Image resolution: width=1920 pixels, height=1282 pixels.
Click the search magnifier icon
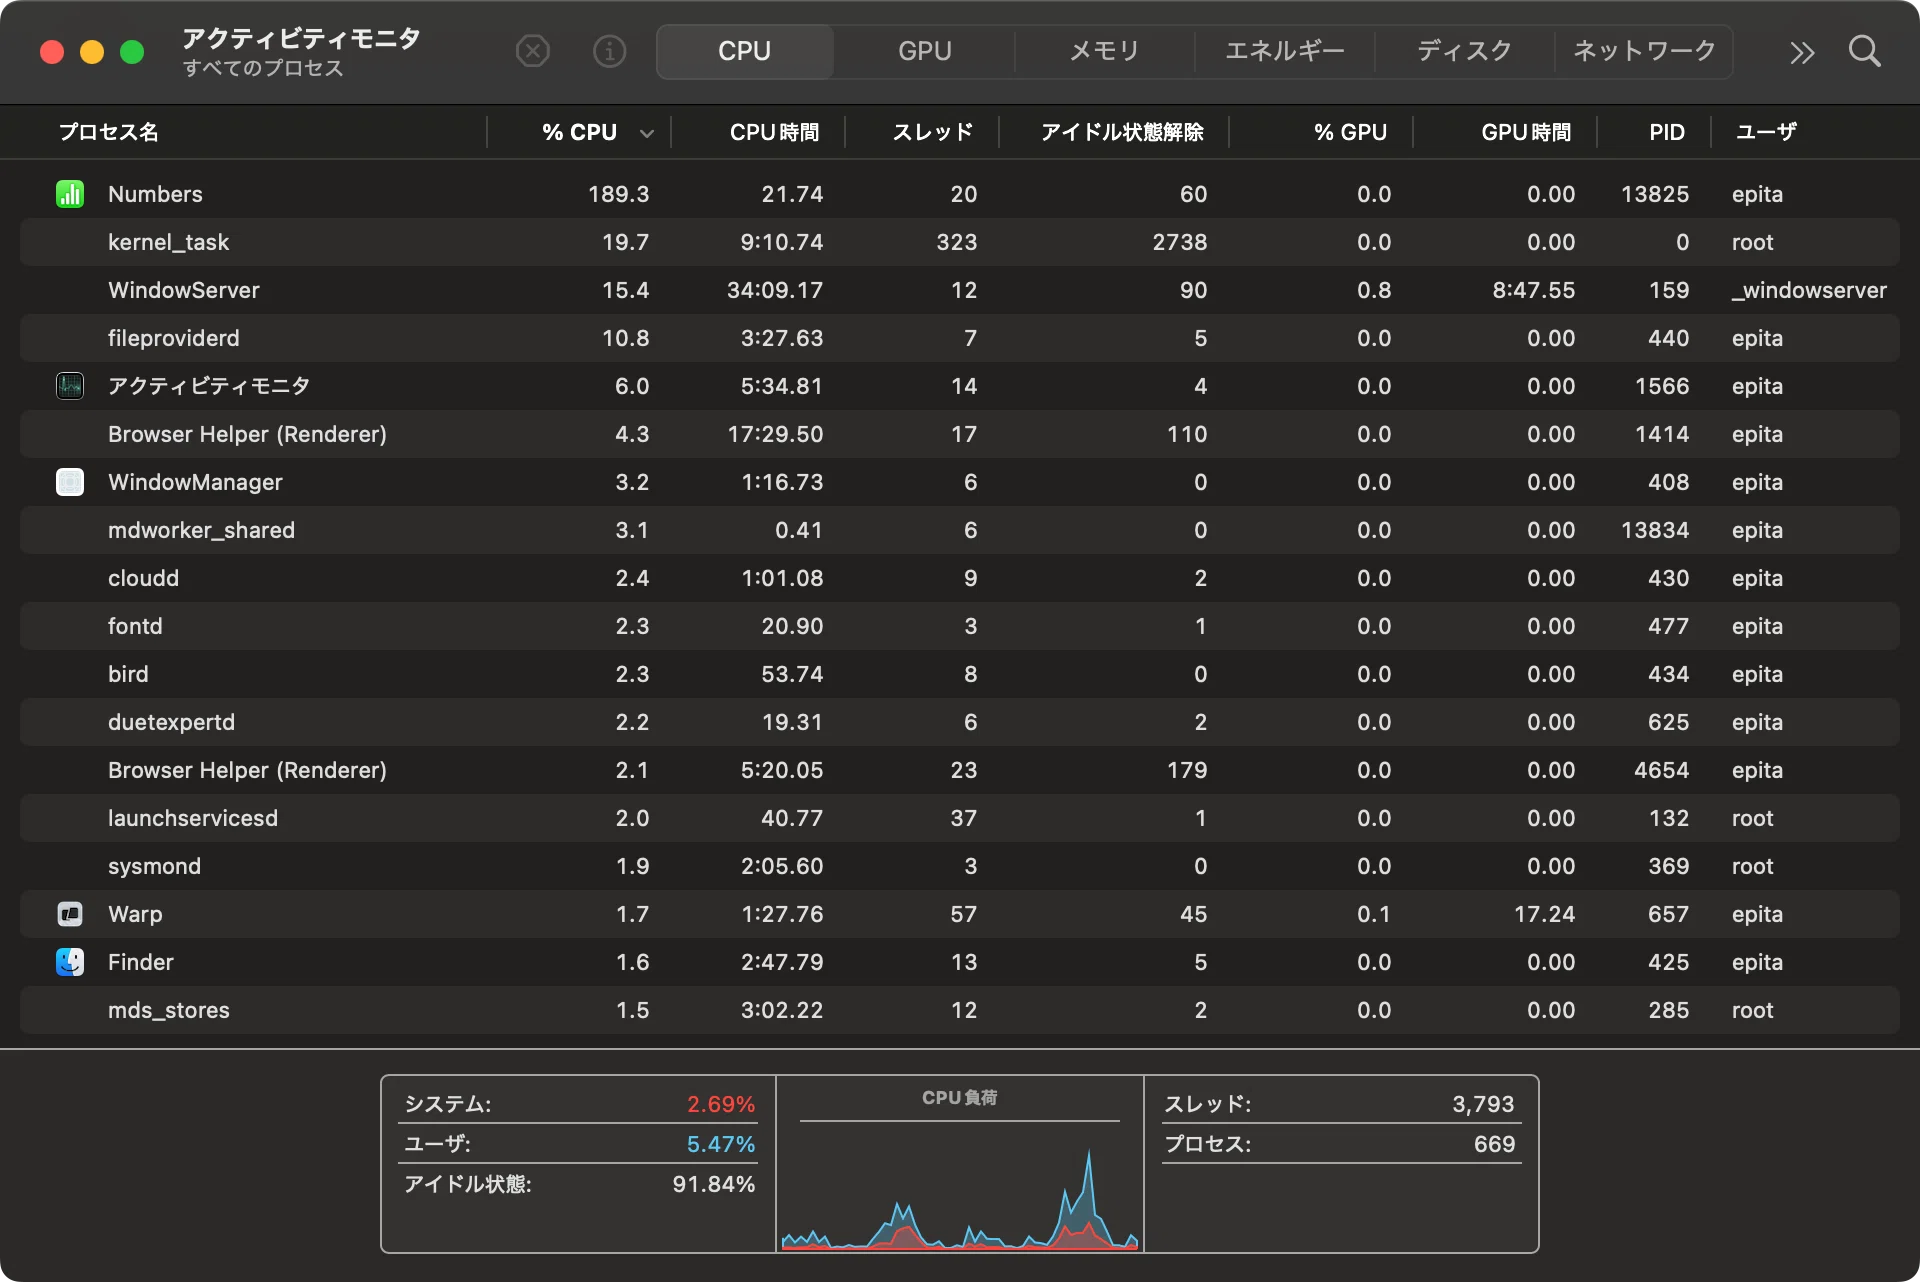click(1865, 51)
